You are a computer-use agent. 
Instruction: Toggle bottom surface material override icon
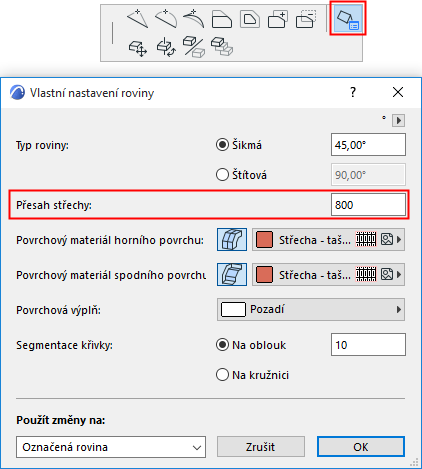coord(232,274)
